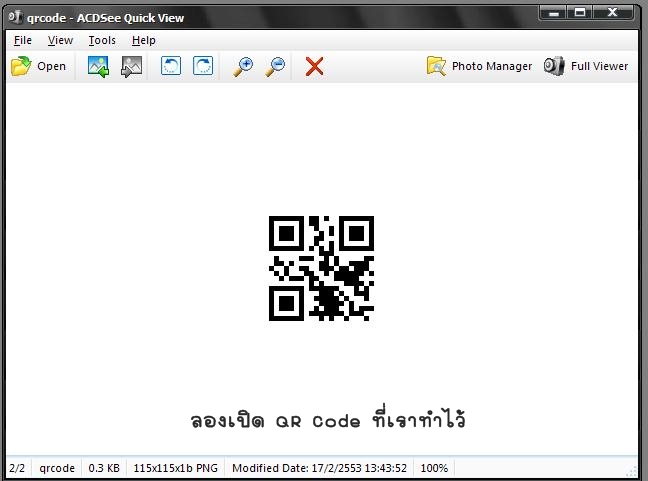Open the Tools menu
The image size is (648, 481).
point(102,40)
